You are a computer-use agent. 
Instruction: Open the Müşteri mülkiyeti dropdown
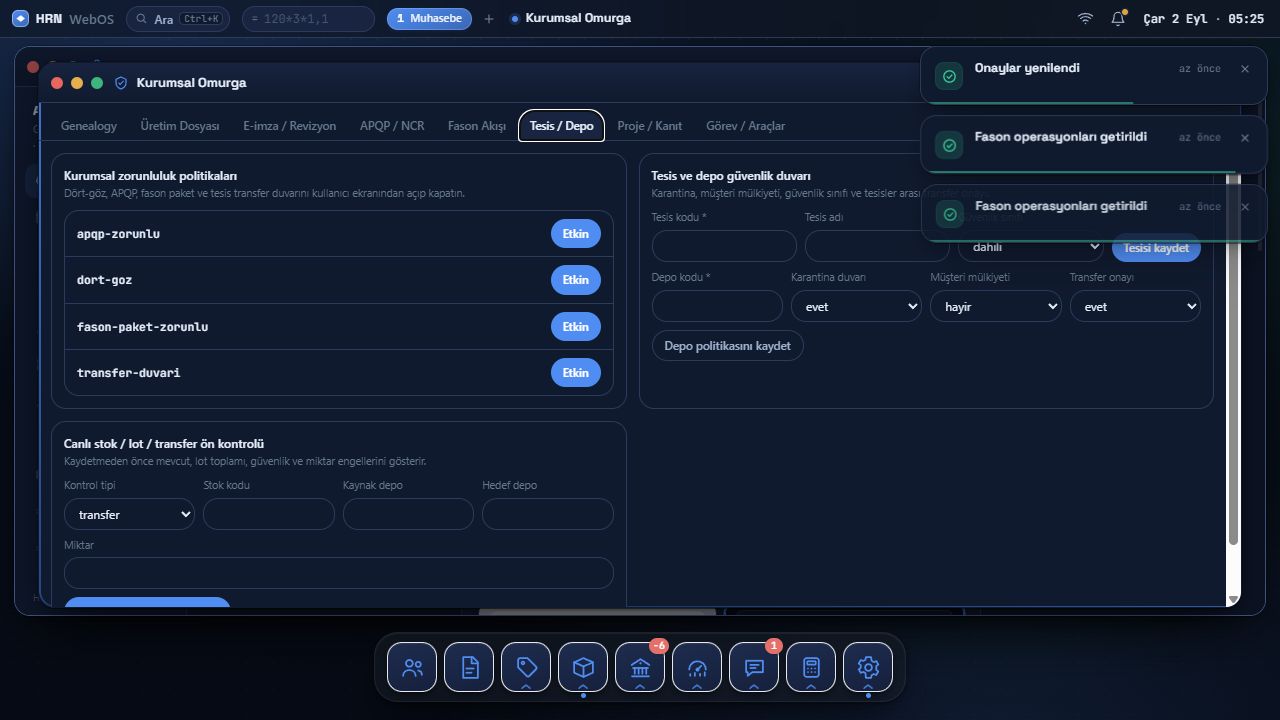[x=996, y=306]
